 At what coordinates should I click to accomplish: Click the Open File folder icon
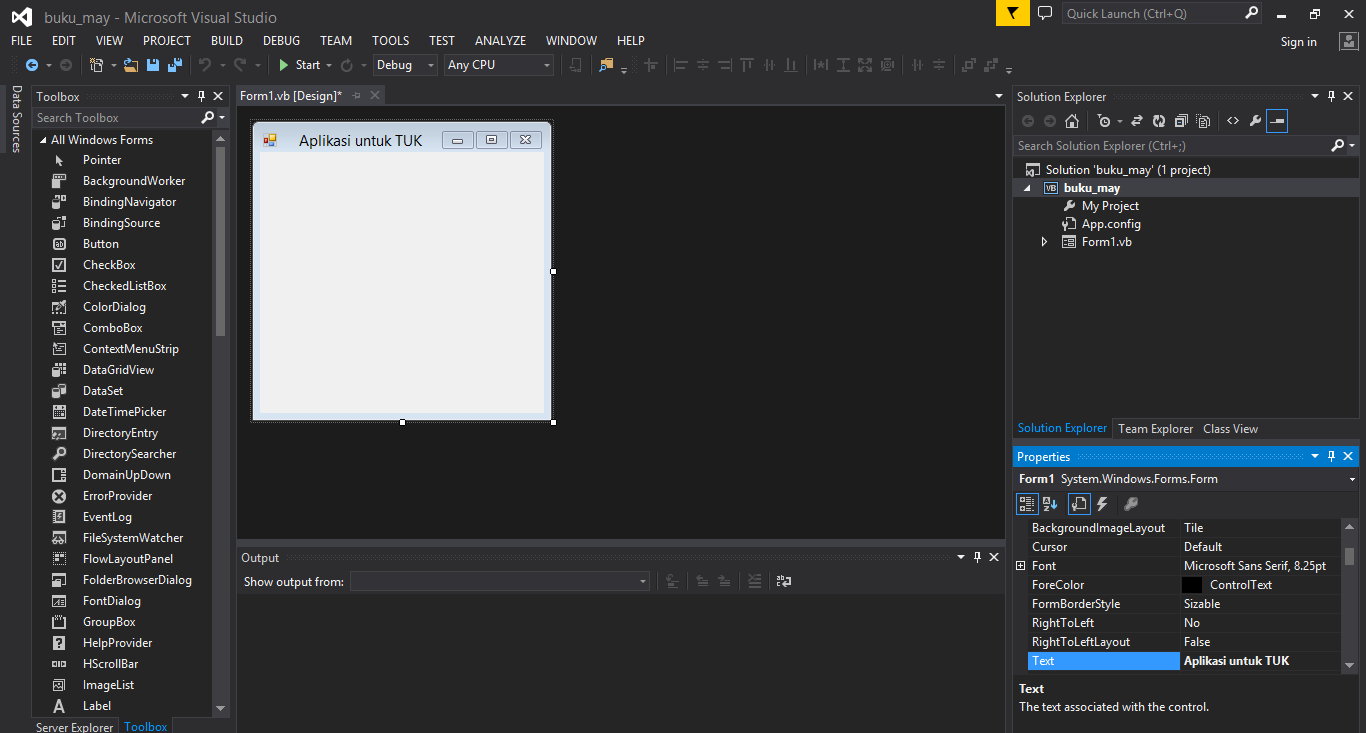[x=131, y=65]
